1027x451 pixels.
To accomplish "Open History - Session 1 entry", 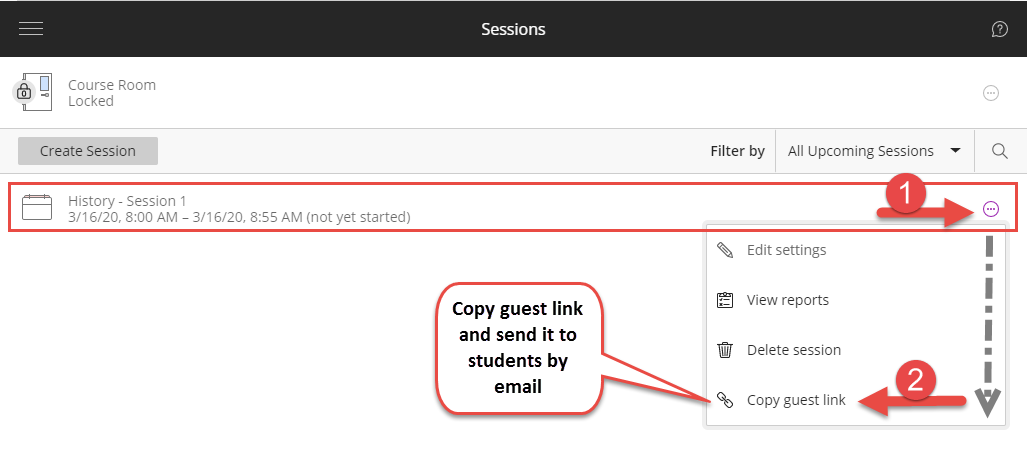I will pos(127,201).
